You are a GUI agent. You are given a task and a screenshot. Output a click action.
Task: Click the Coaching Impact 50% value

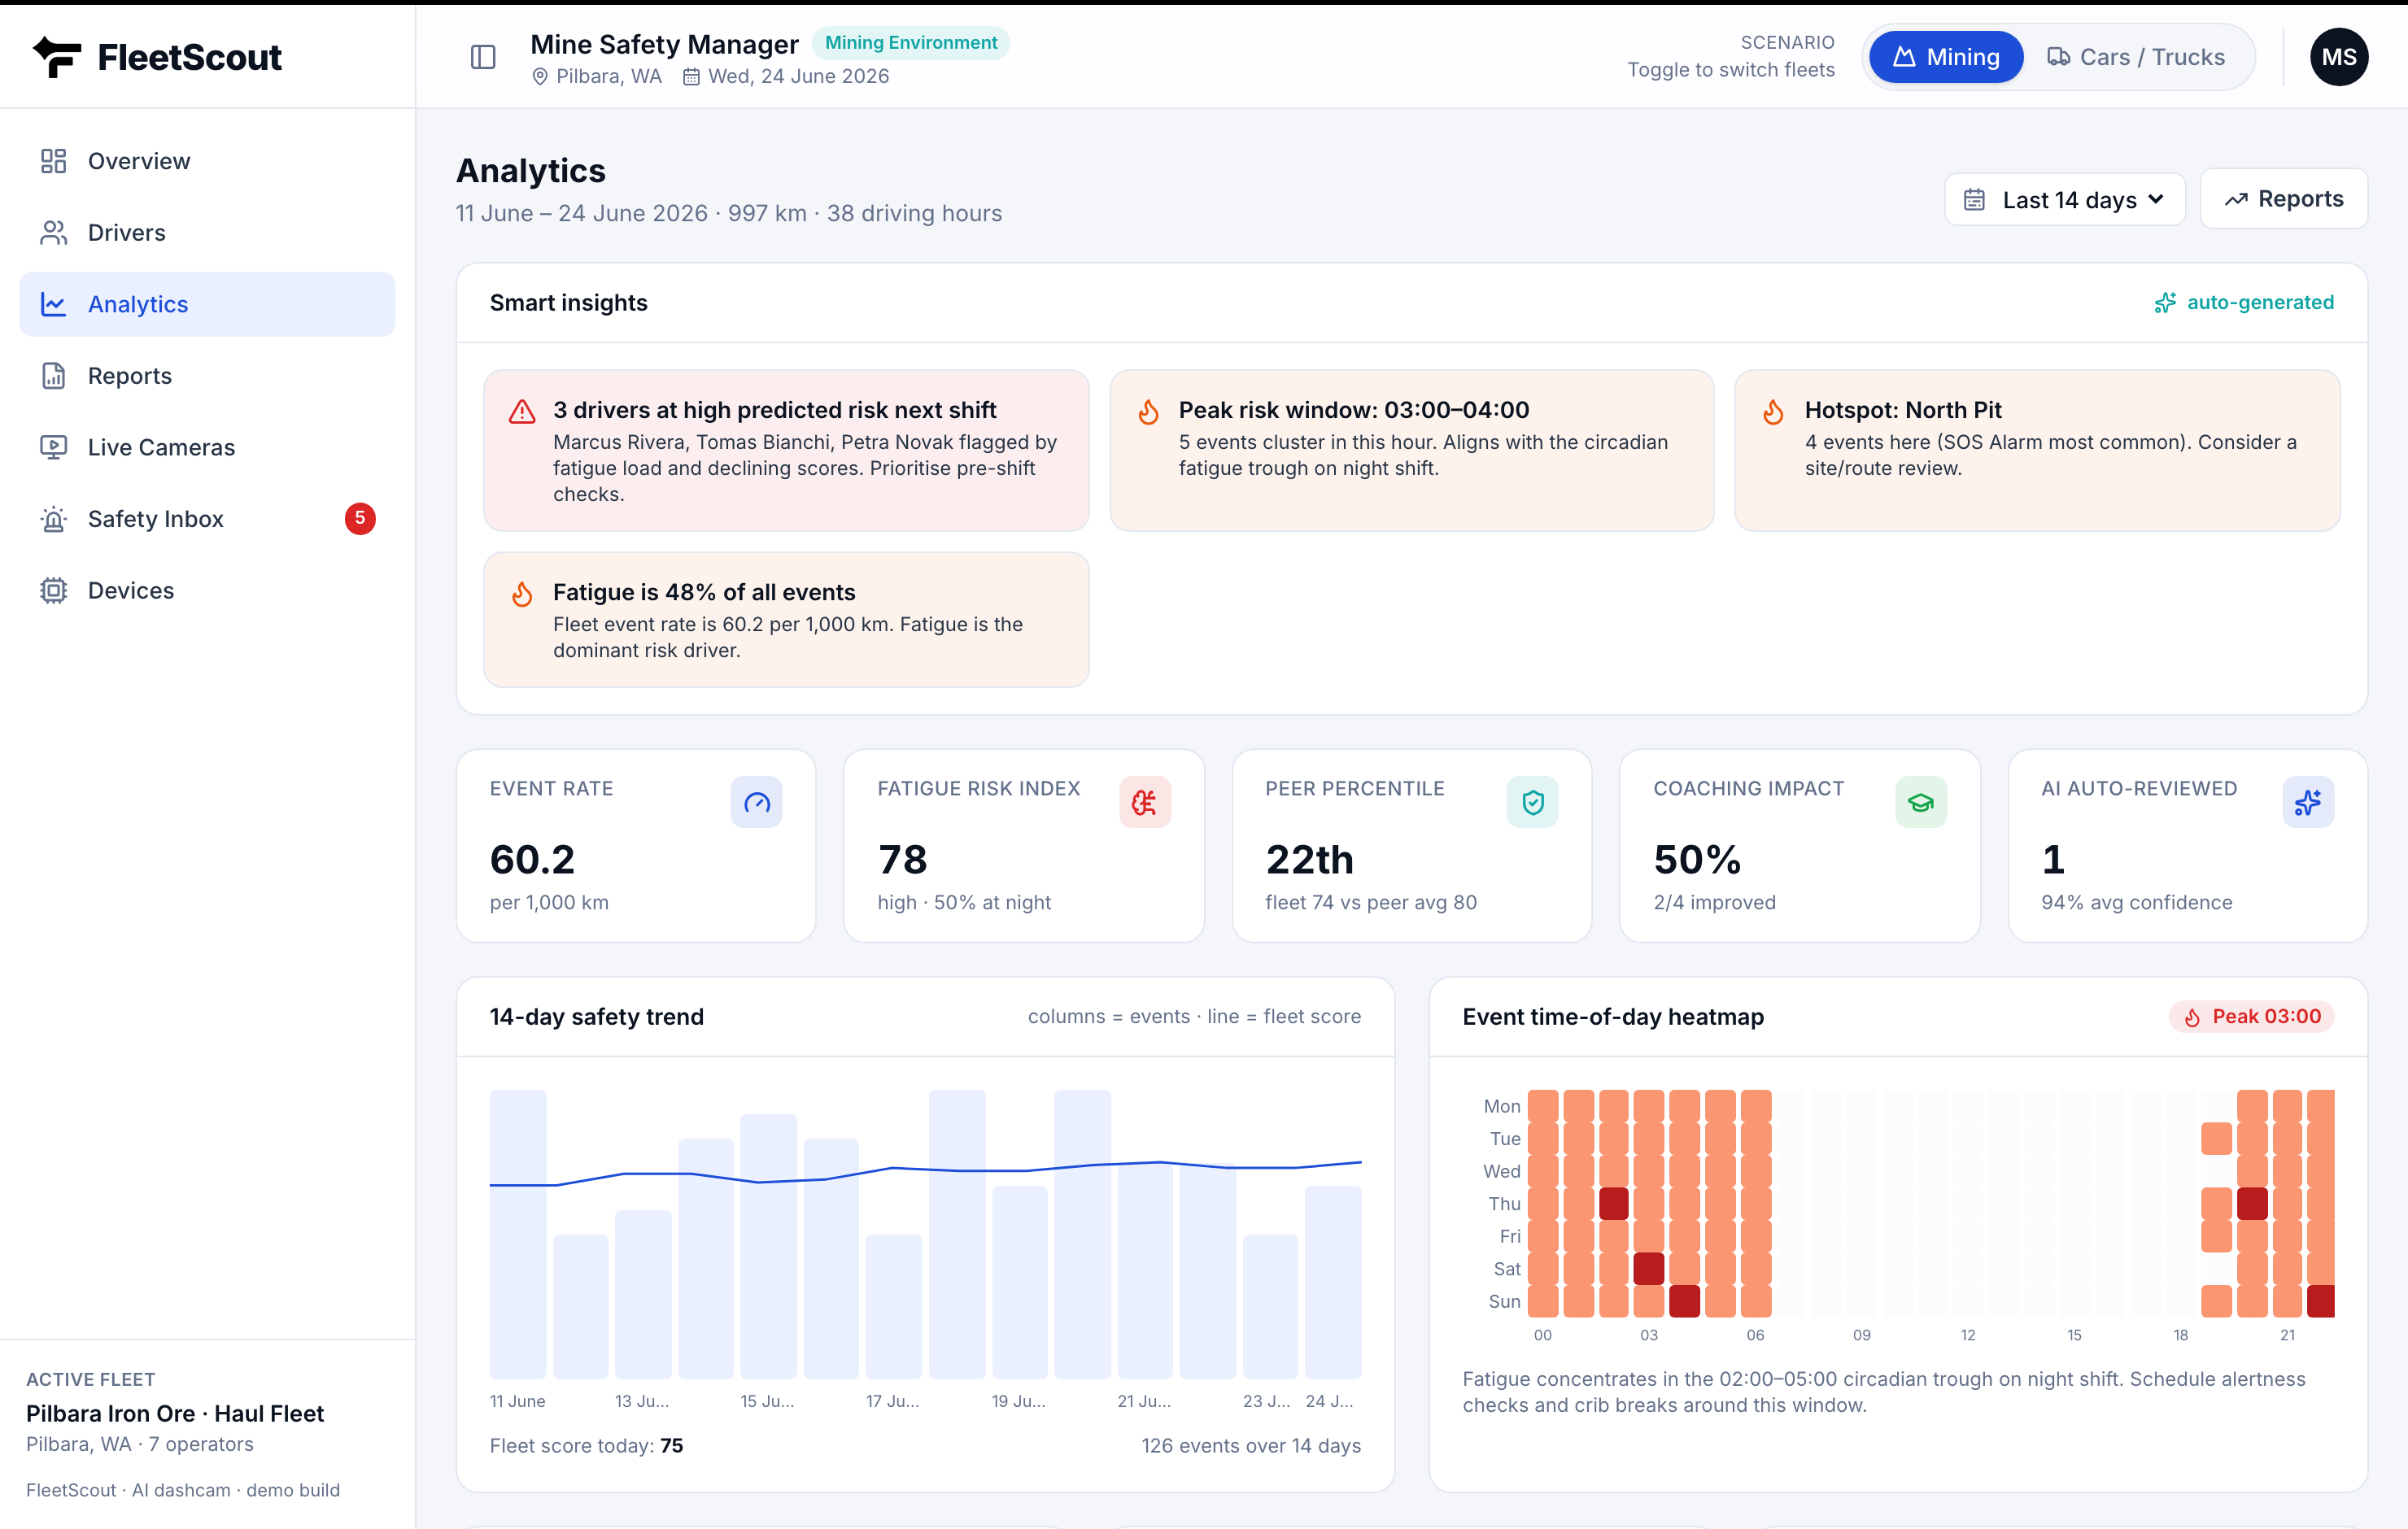[1697, 860]
